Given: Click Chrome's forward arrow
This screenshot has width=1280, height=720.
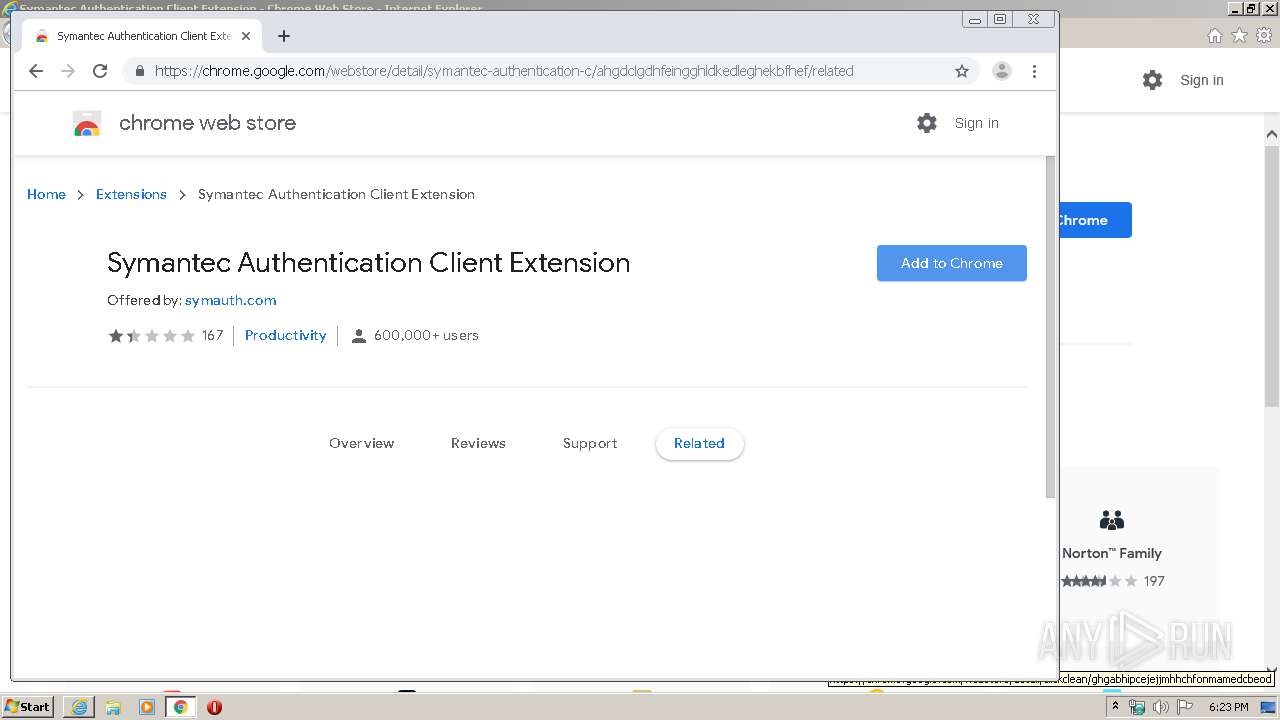Looking at the screenshot, I should 68,71.
